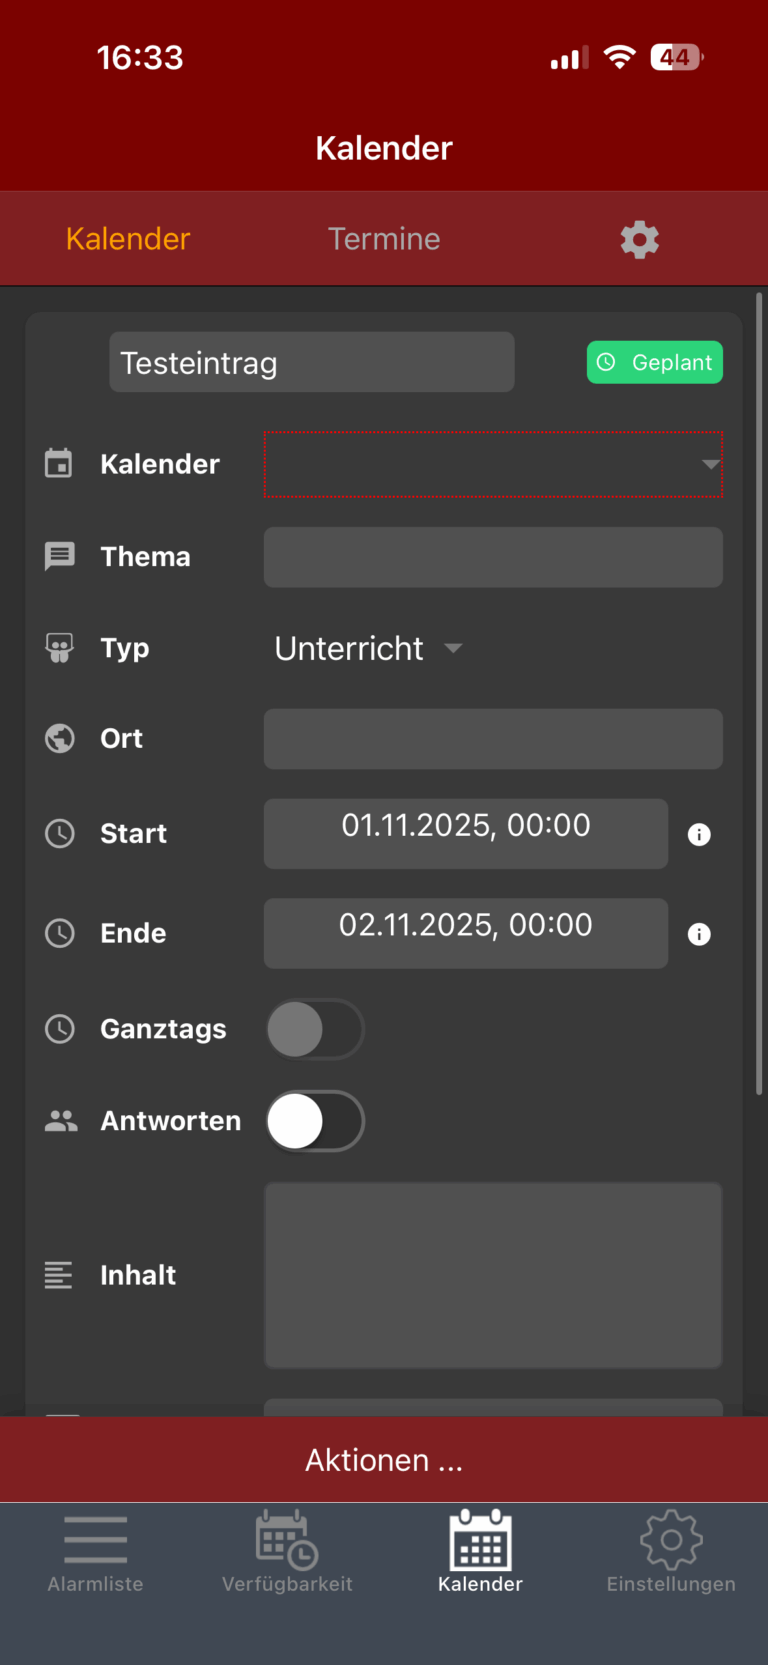Viewport: 768px width, 1665px height.
Task: Click the Thema text field
Action: point(493,557)
